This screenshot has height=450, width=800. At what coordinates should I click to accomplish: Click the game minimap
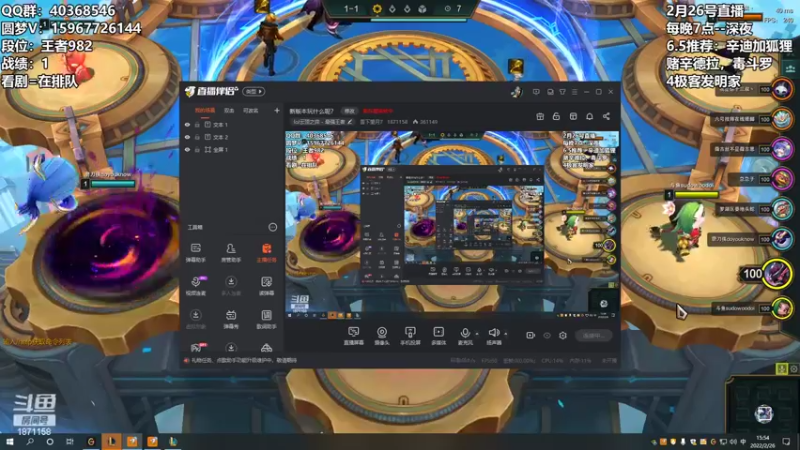[764, 405]
